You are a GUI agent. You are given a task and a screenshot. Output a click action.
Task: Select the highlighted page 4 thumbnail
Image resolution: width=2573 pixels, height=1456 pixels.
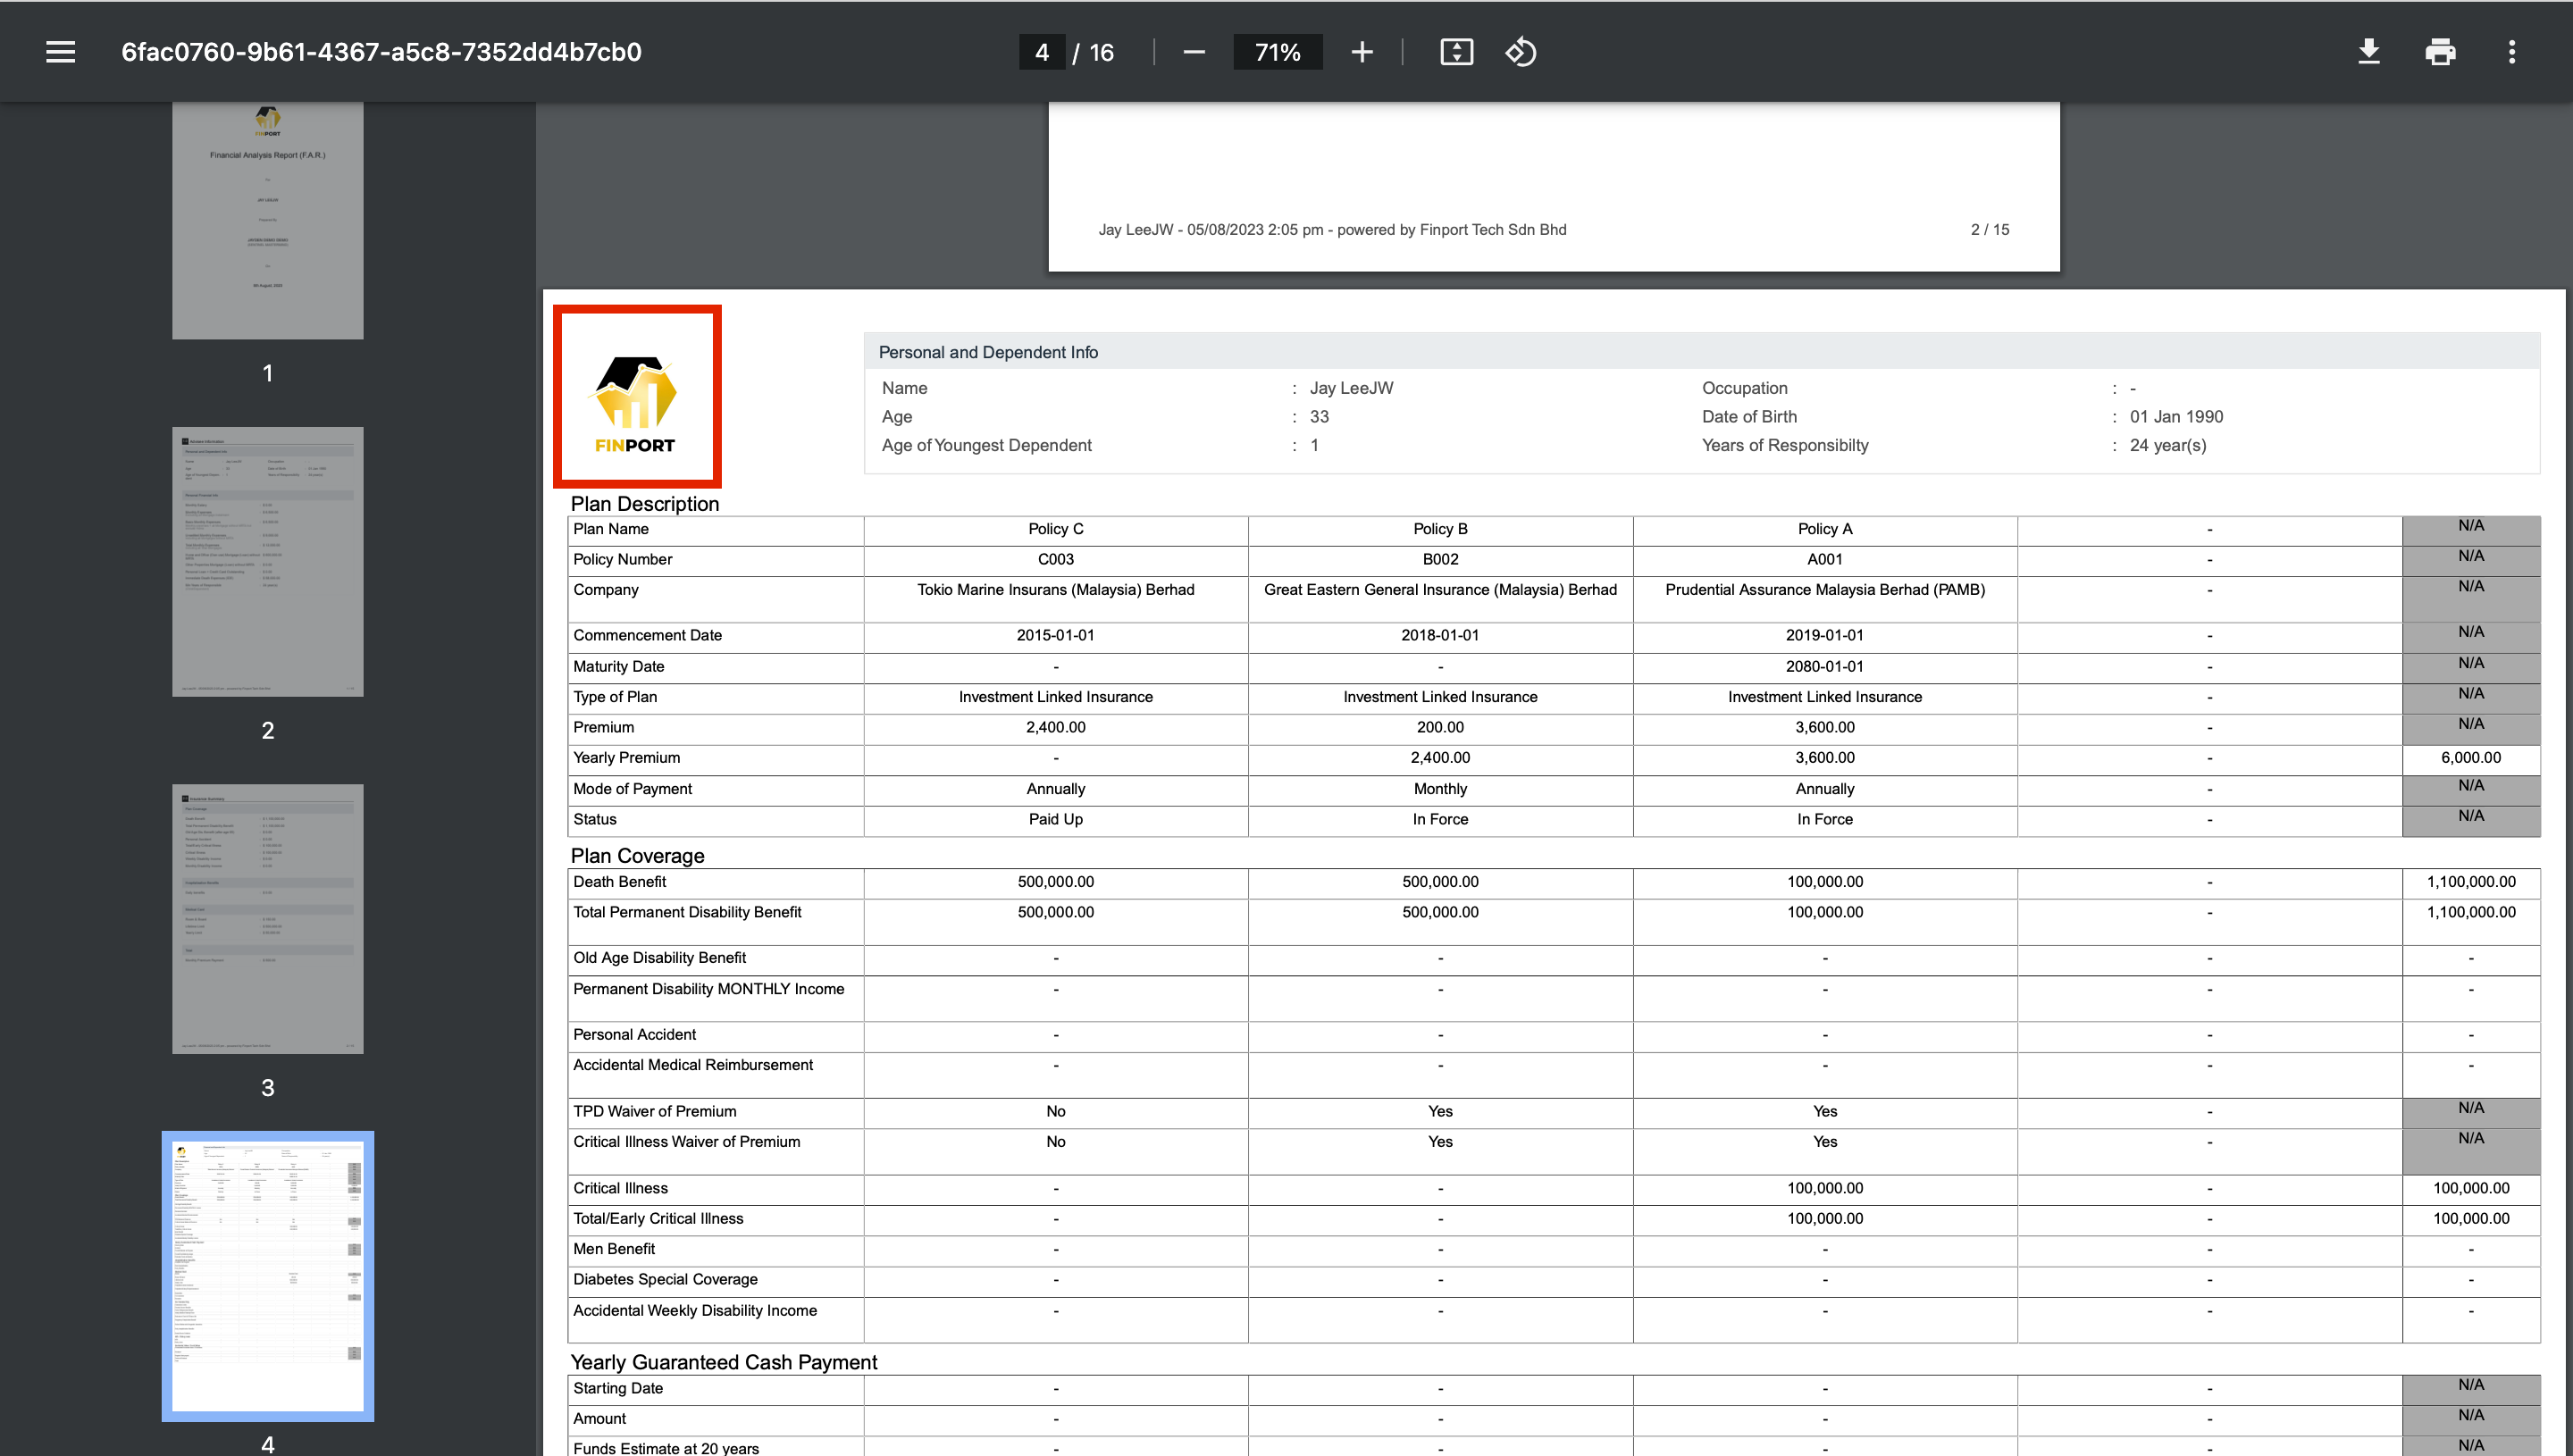267,1276
